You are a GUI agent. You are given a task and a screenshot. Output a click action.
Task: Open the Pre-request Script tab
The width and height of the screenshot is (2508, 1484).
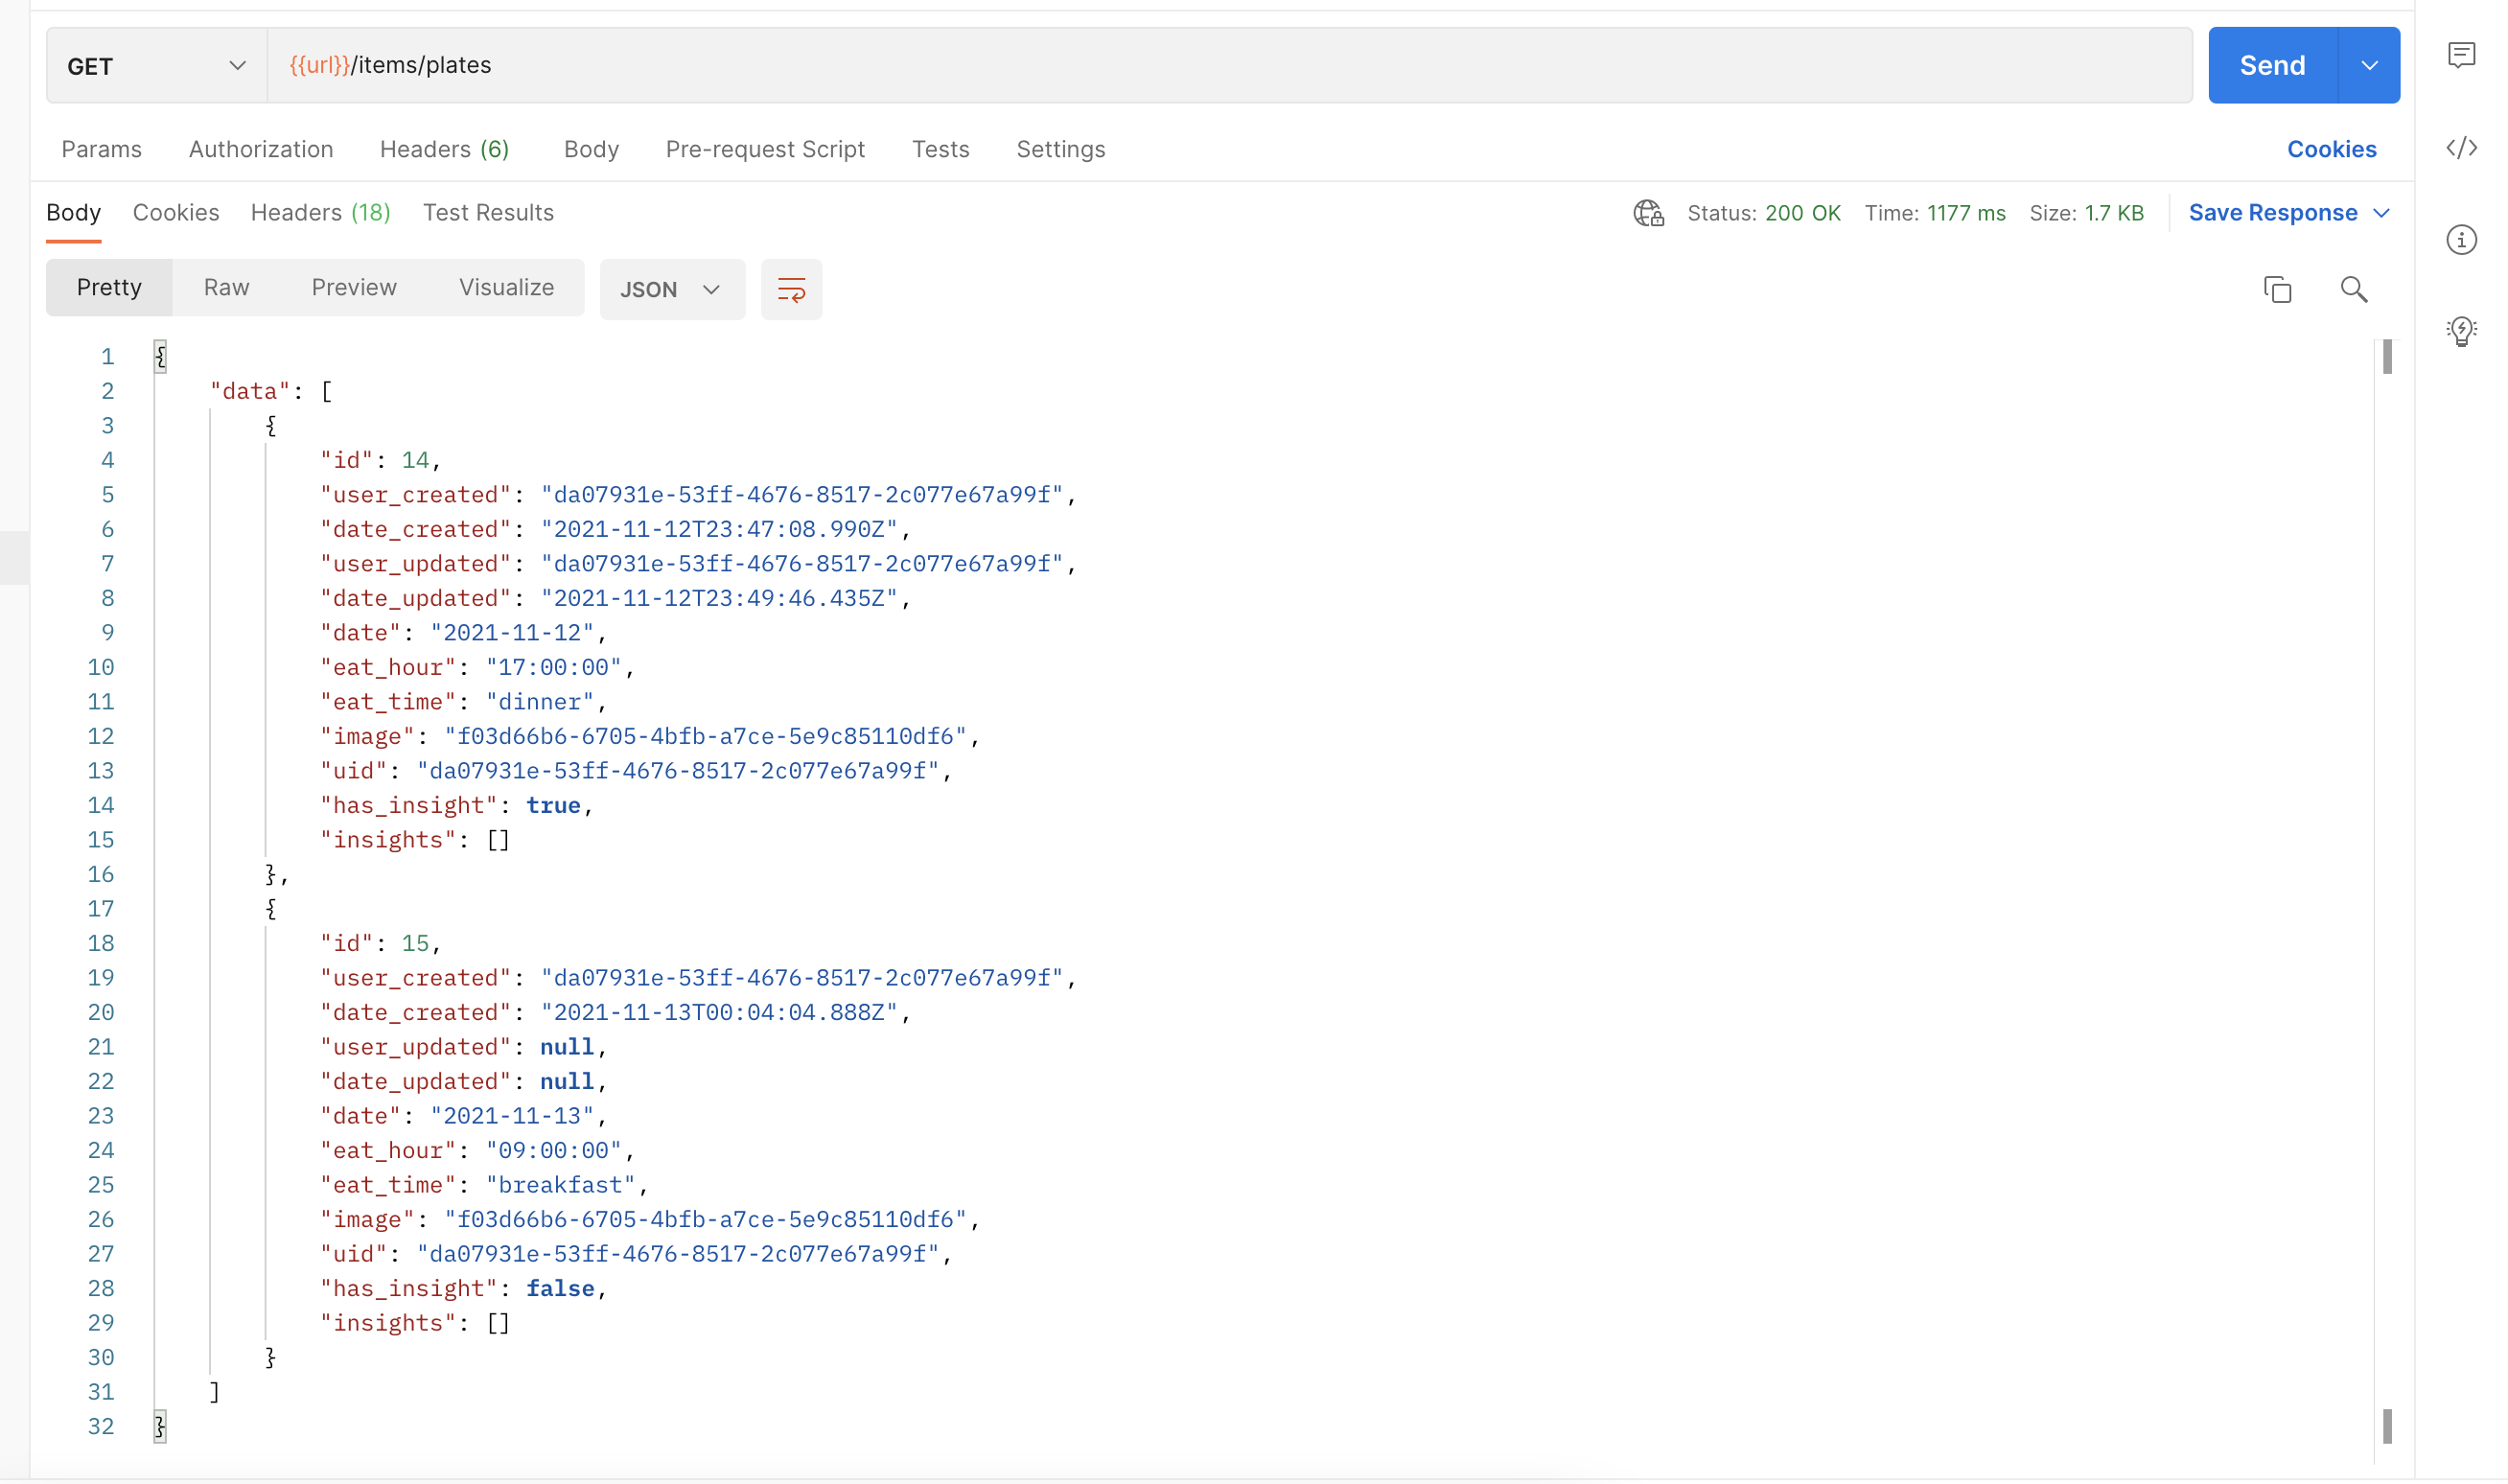(x=765, y=149)
